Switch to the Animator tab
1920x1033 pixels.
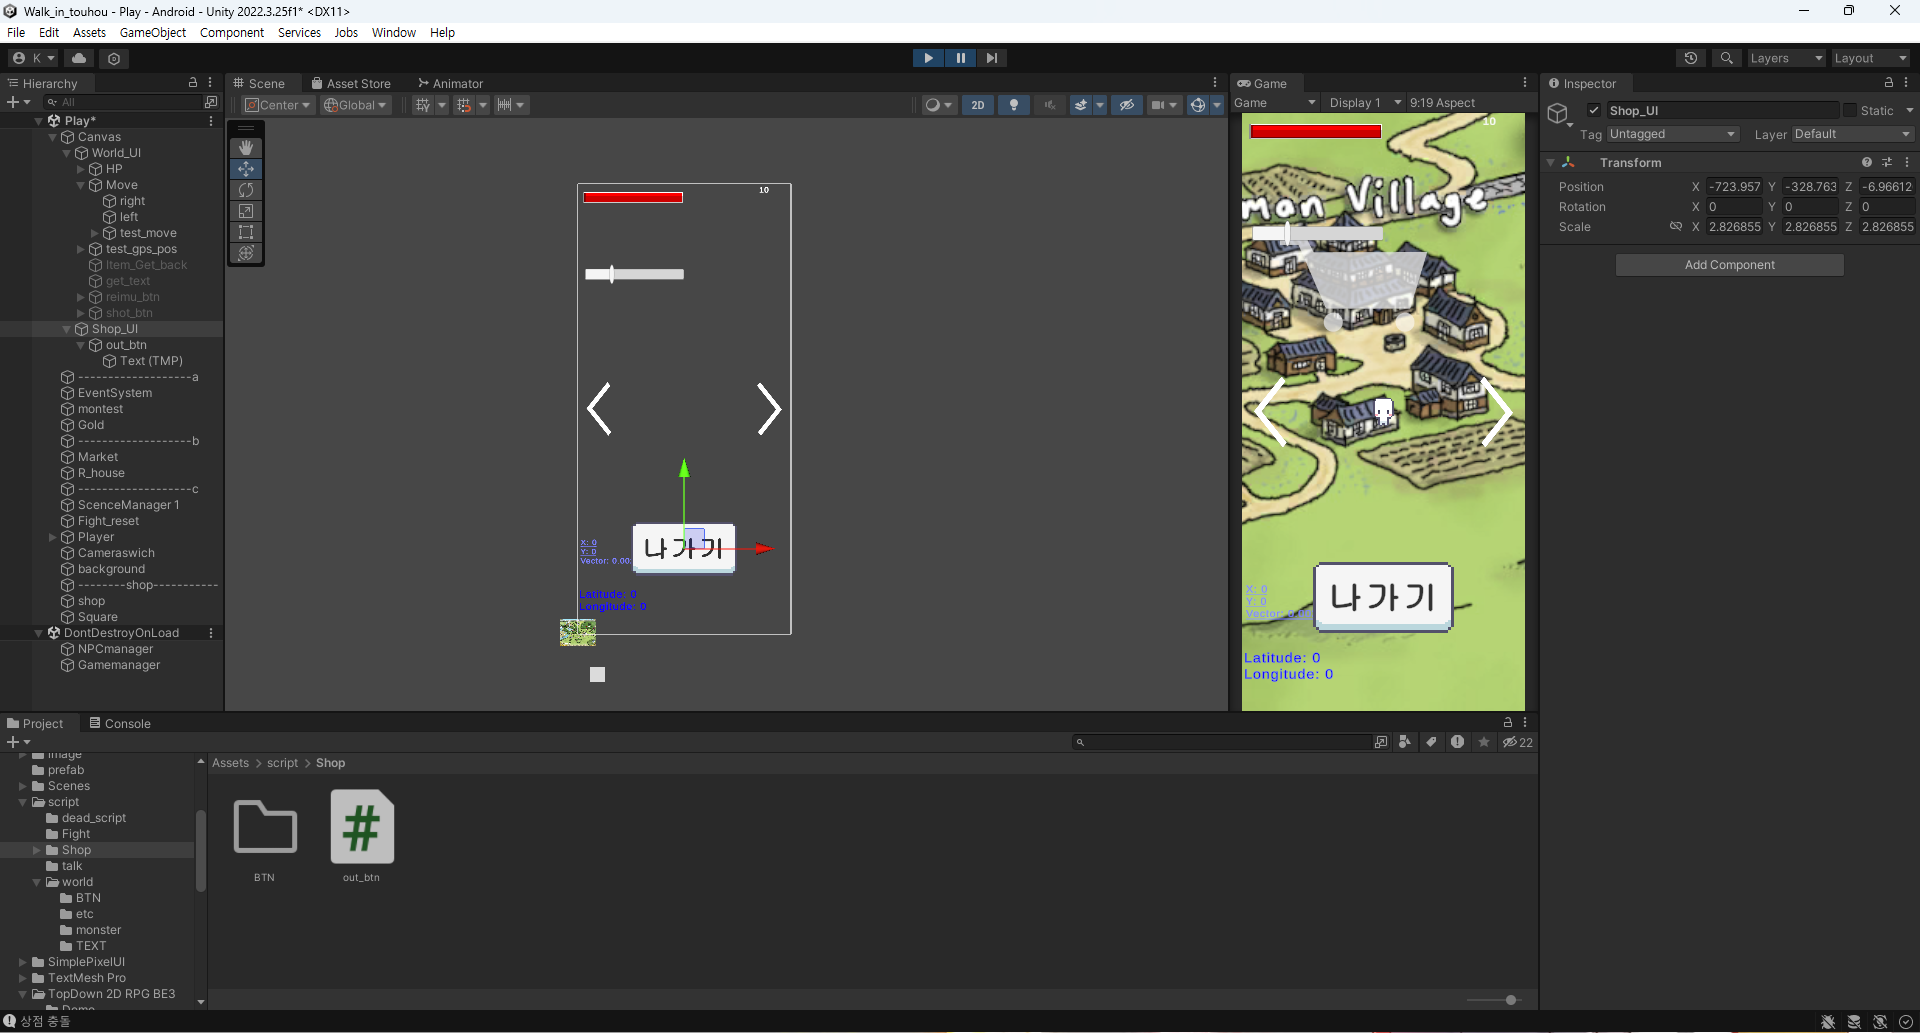[x=450, y=84]
